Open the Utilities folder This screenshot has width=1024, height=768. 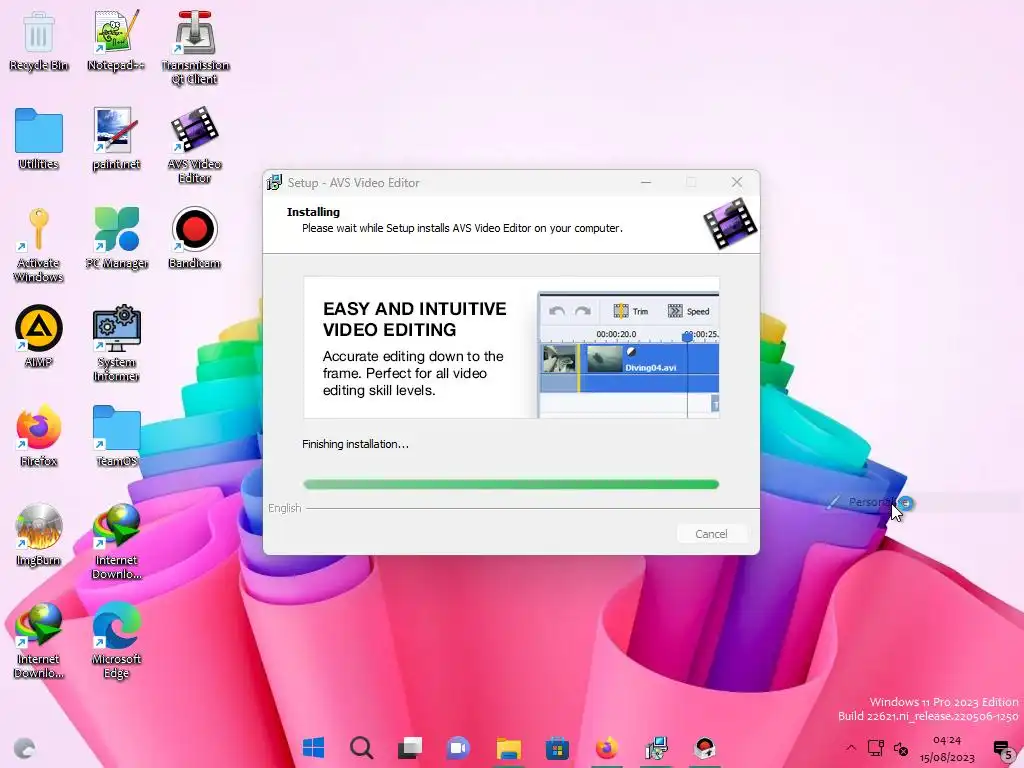(x=39, y=139)
